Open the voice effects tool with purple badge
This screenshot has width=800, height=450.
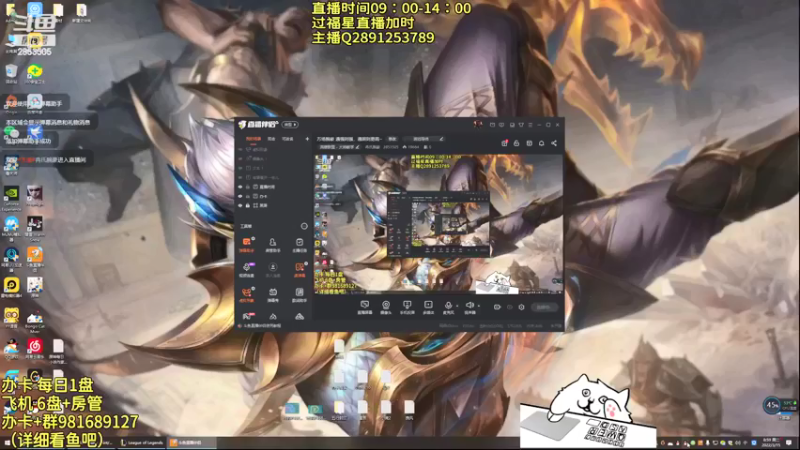click(246, 269)
